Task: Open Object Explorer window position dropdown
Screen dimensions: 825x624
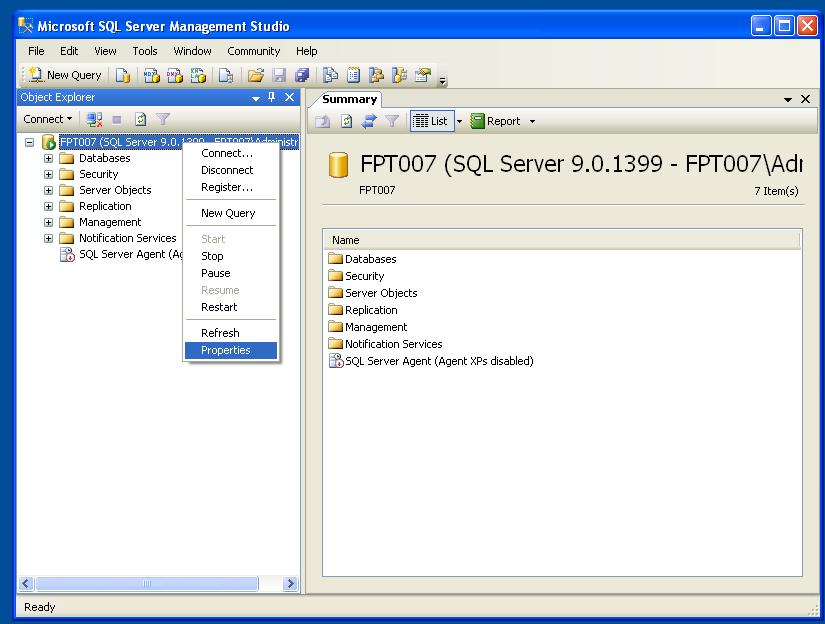Action: point(256,98)
